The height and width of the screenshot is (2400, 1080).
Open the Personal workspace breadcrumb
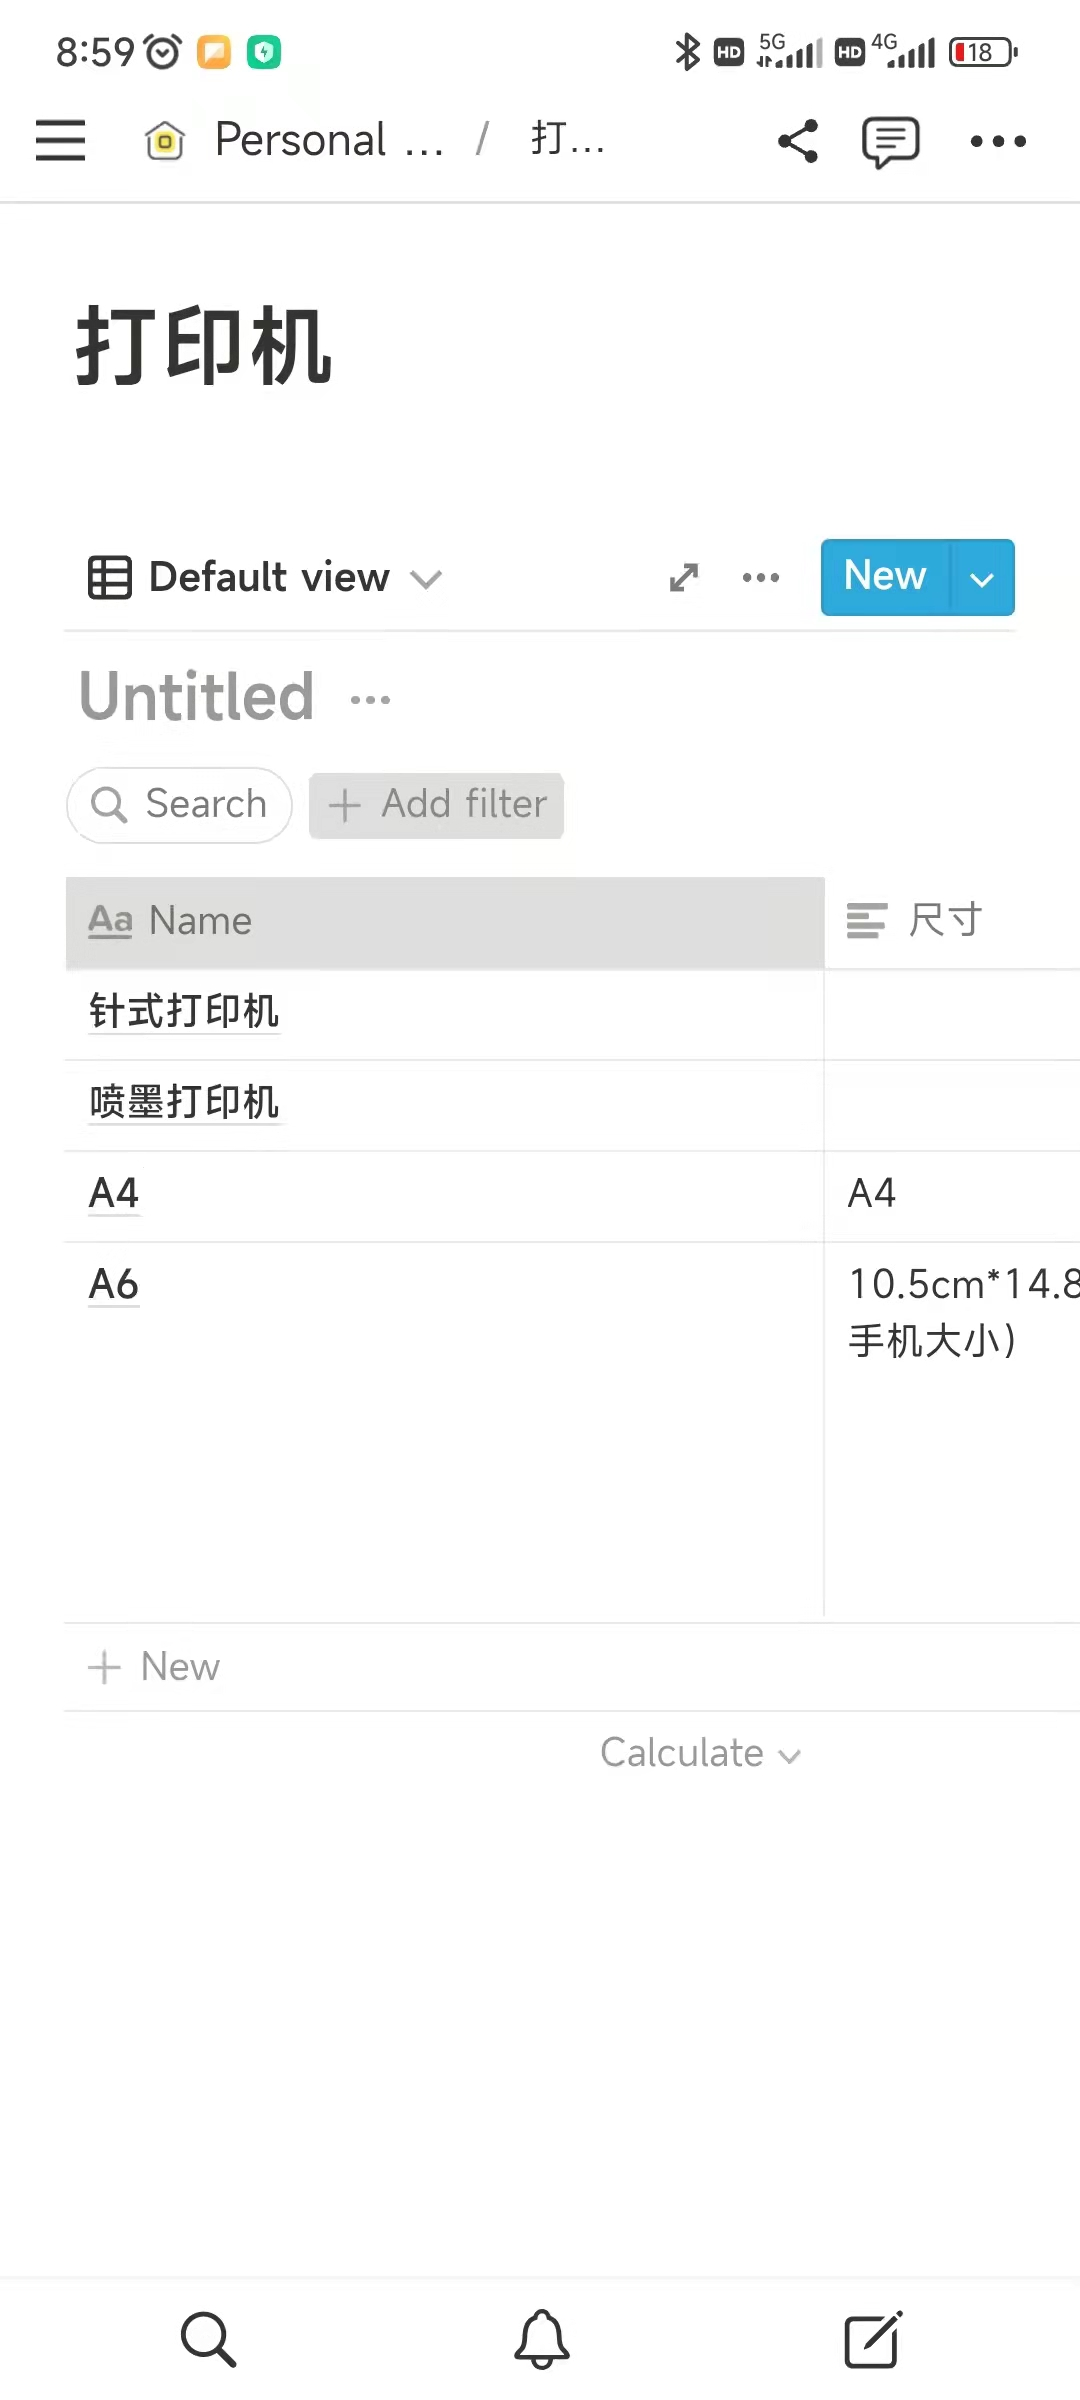point(300,140)
